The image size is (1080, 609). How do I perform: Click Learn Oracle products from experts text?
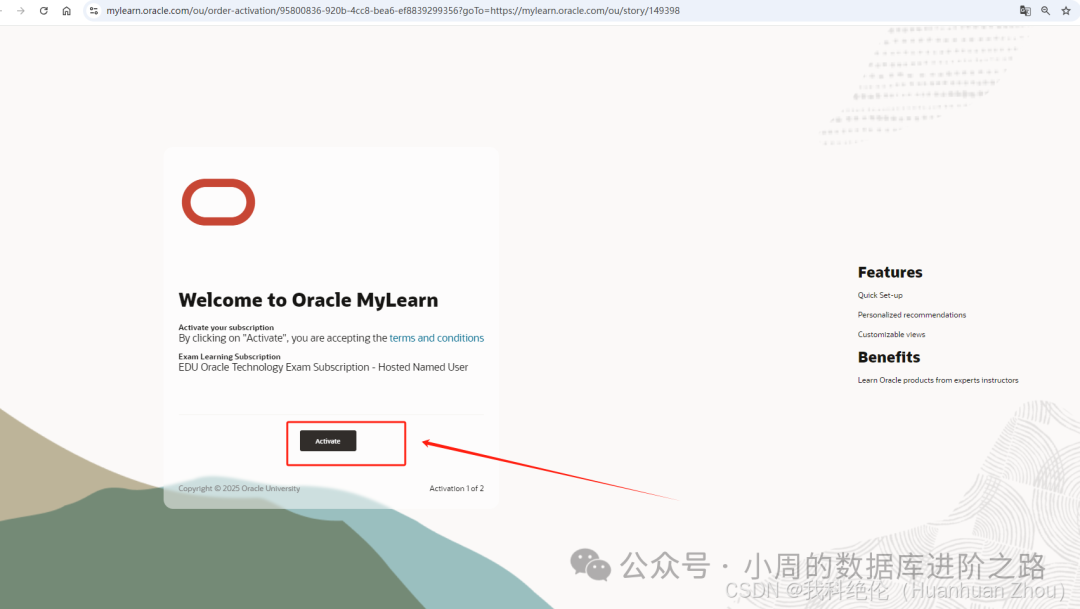[937, 380]
